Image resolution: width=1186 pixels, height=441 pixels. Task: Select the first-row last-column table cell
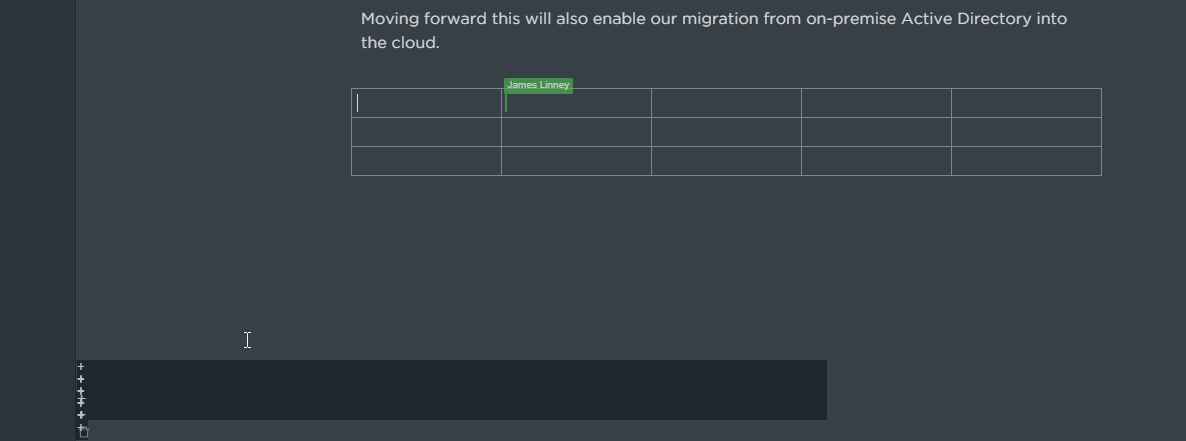tap(1026, 103)
